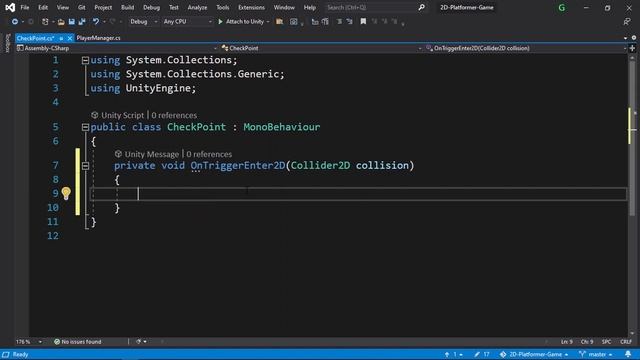Click the No issues found indicator
The image size is (640, 360).
(78, 342)
